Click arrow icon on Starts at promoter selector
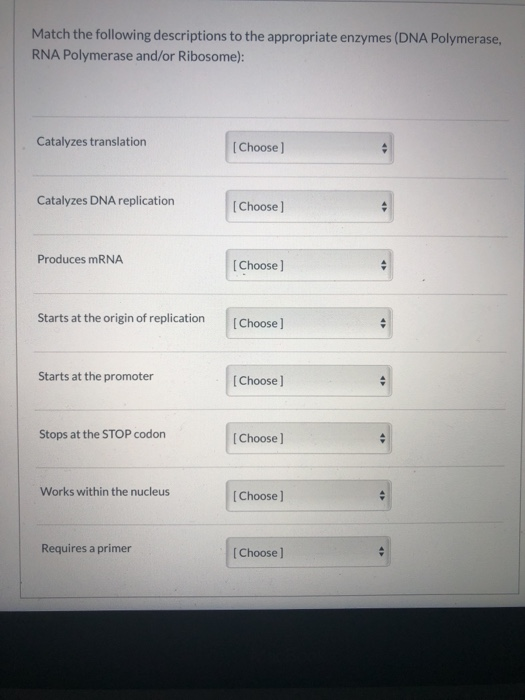 (x=383, y=381)
